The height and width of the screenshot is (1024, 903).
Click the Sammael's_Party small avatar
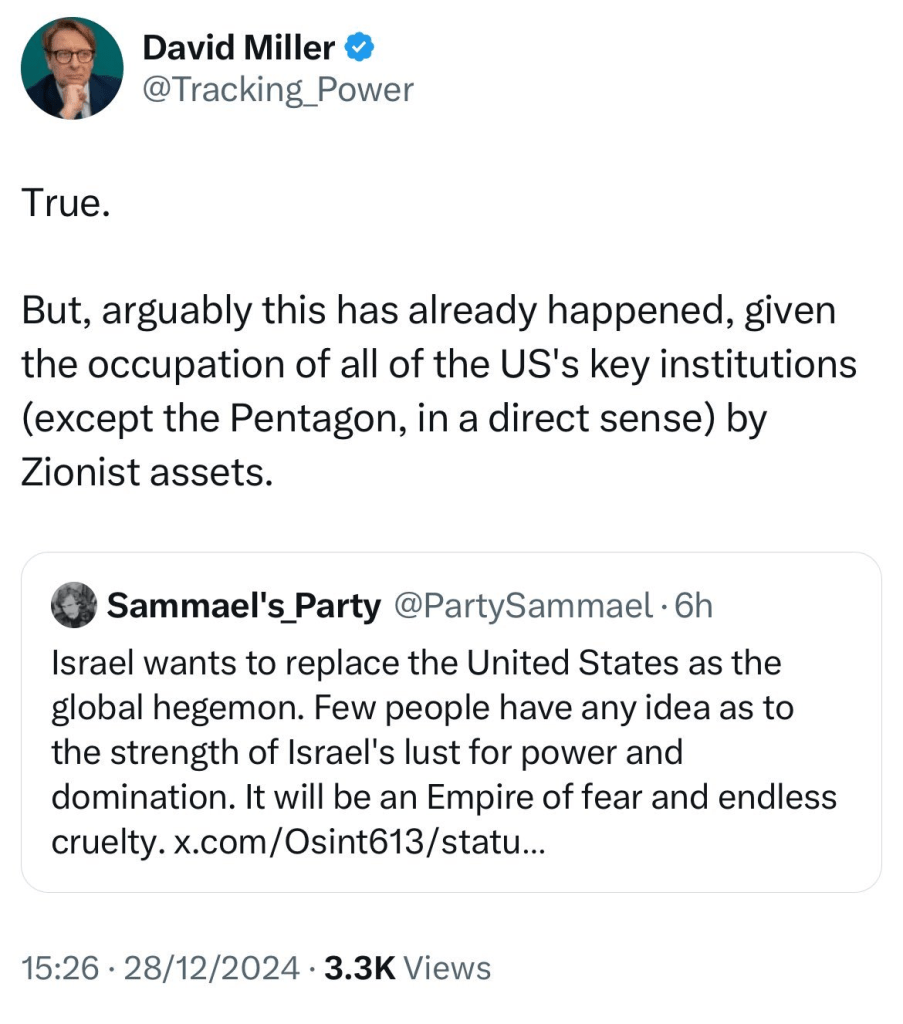[x=72, y=605]
